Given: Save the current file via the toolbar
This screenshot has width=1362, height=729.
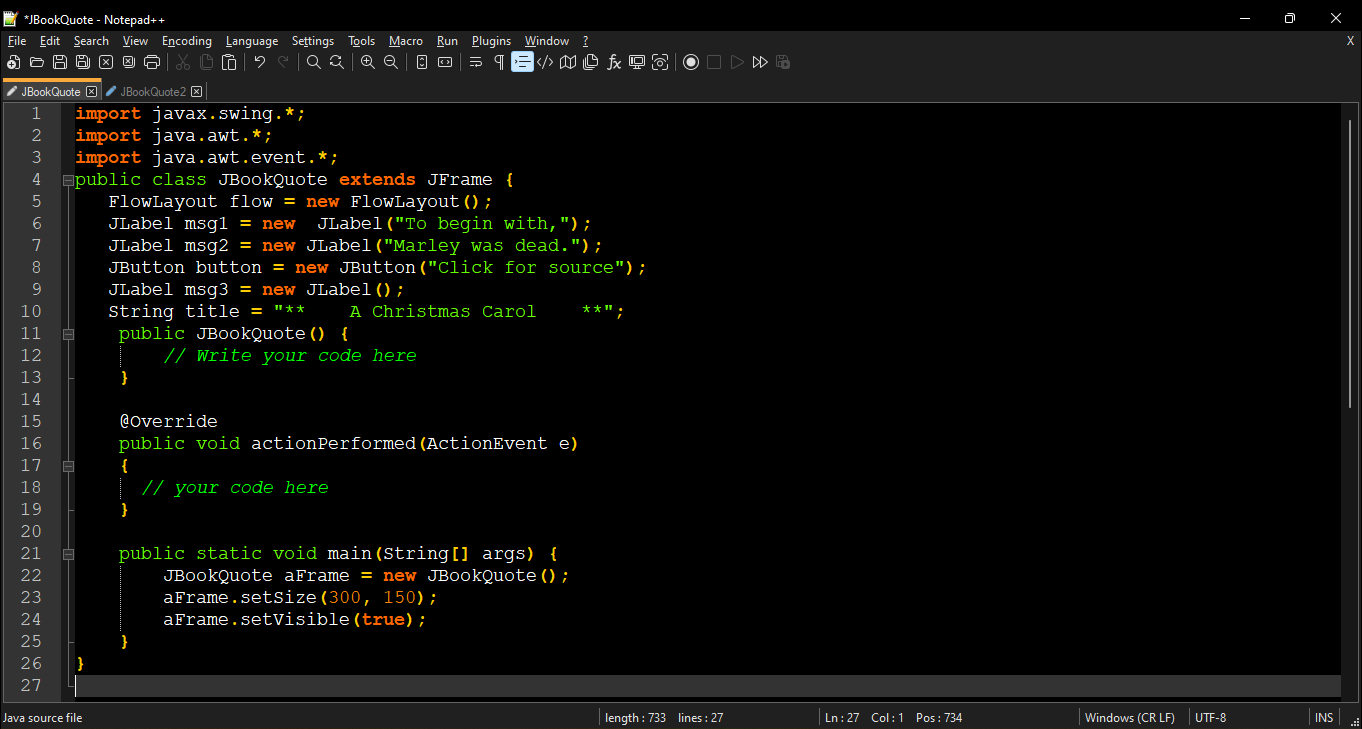Looking at the screenshot, I should click(x=60, y=62).
